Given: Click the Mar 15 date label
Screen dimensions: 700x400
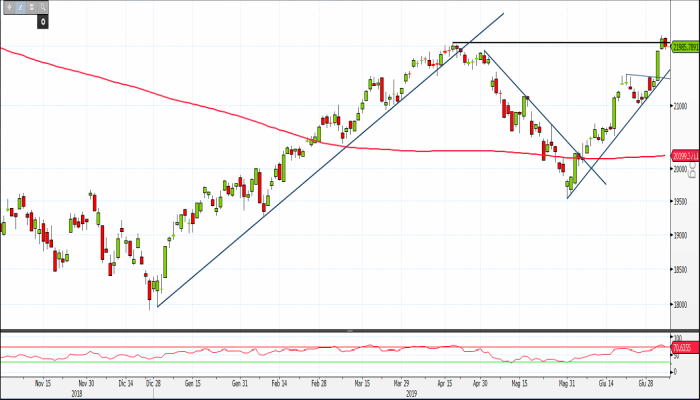Looking at the screenshot, I should tap(362, 383).
